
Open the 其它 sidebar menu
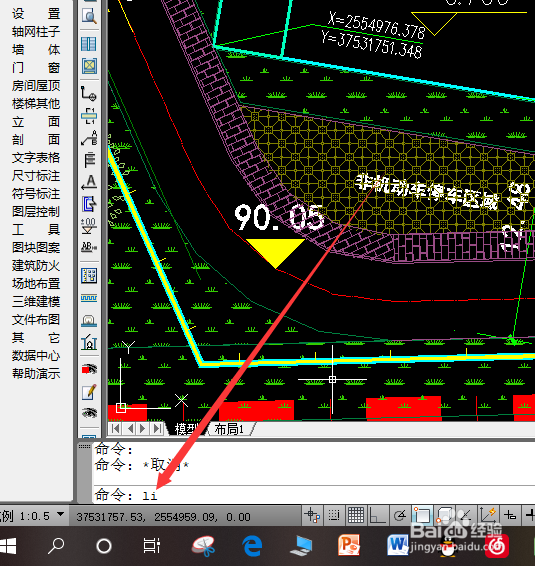[x=36, y=338]
